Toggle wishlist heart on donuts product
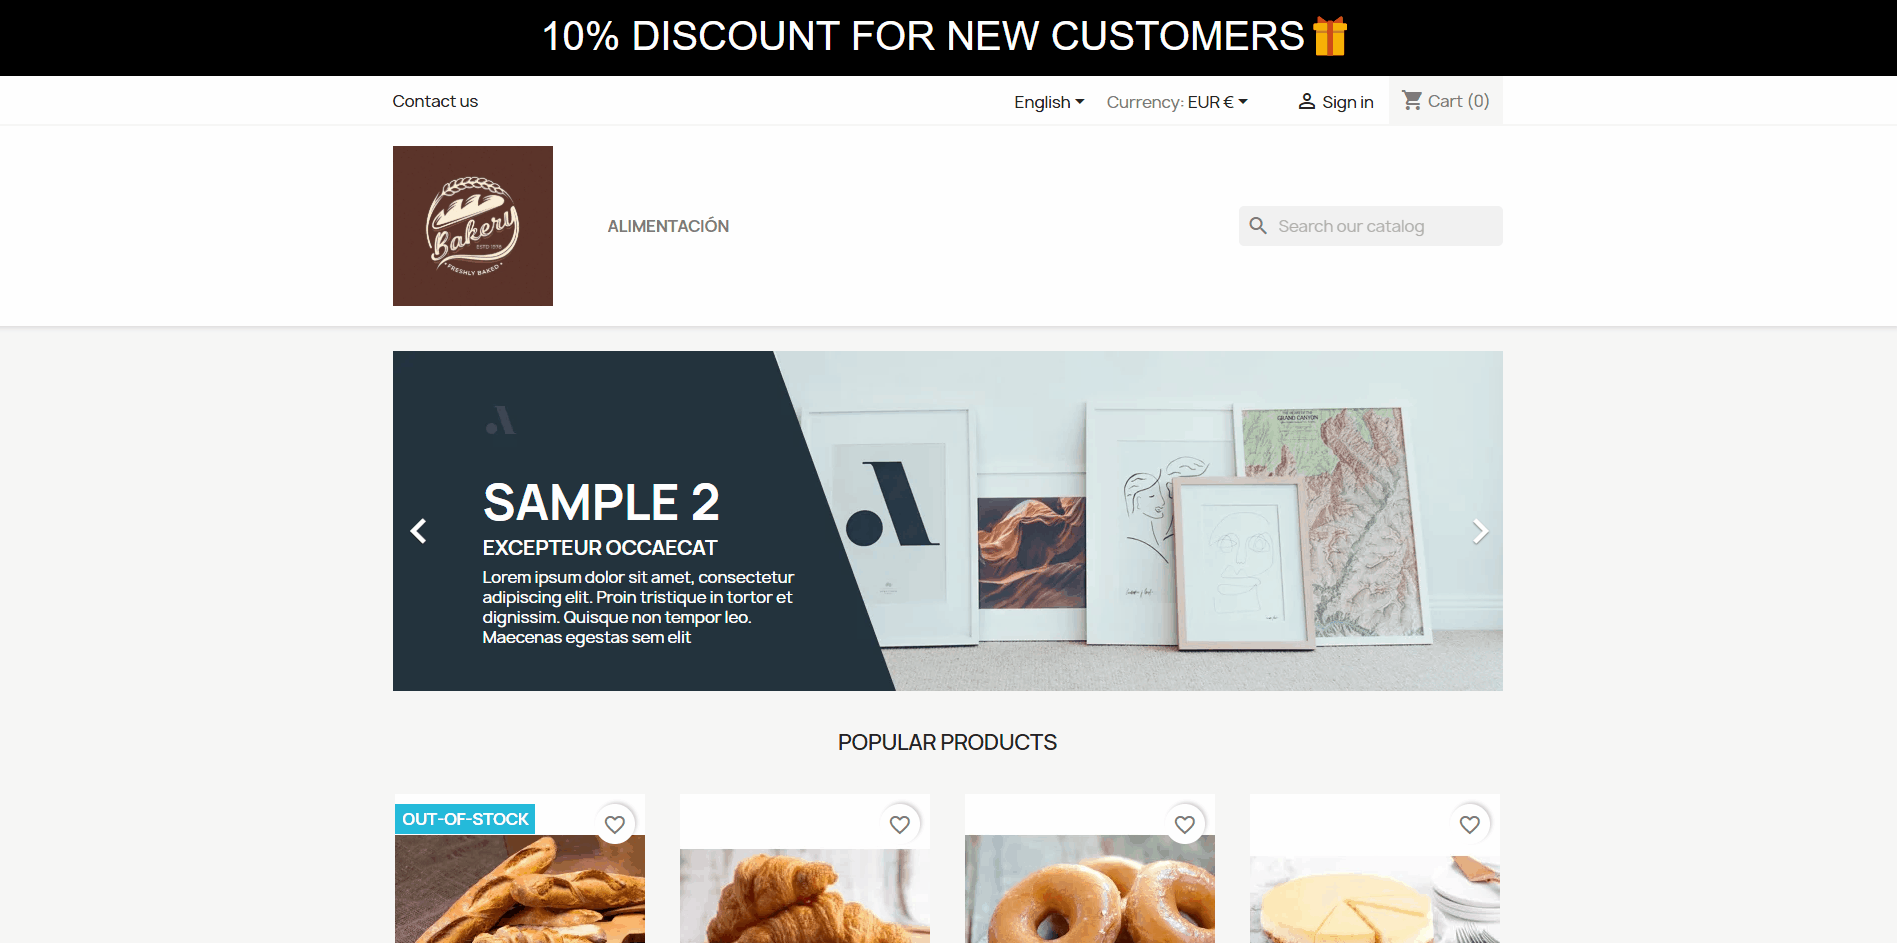1897x943 pixels. [x=1185, y=824]
